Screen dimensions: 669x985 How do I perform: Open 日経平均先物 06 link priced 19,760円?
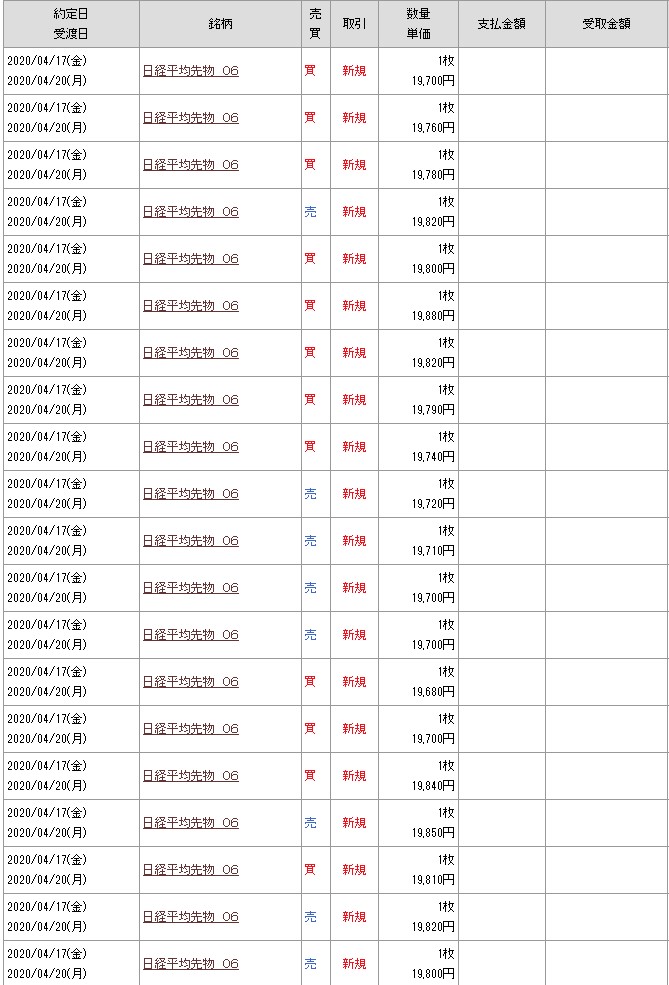click(191, 118)
